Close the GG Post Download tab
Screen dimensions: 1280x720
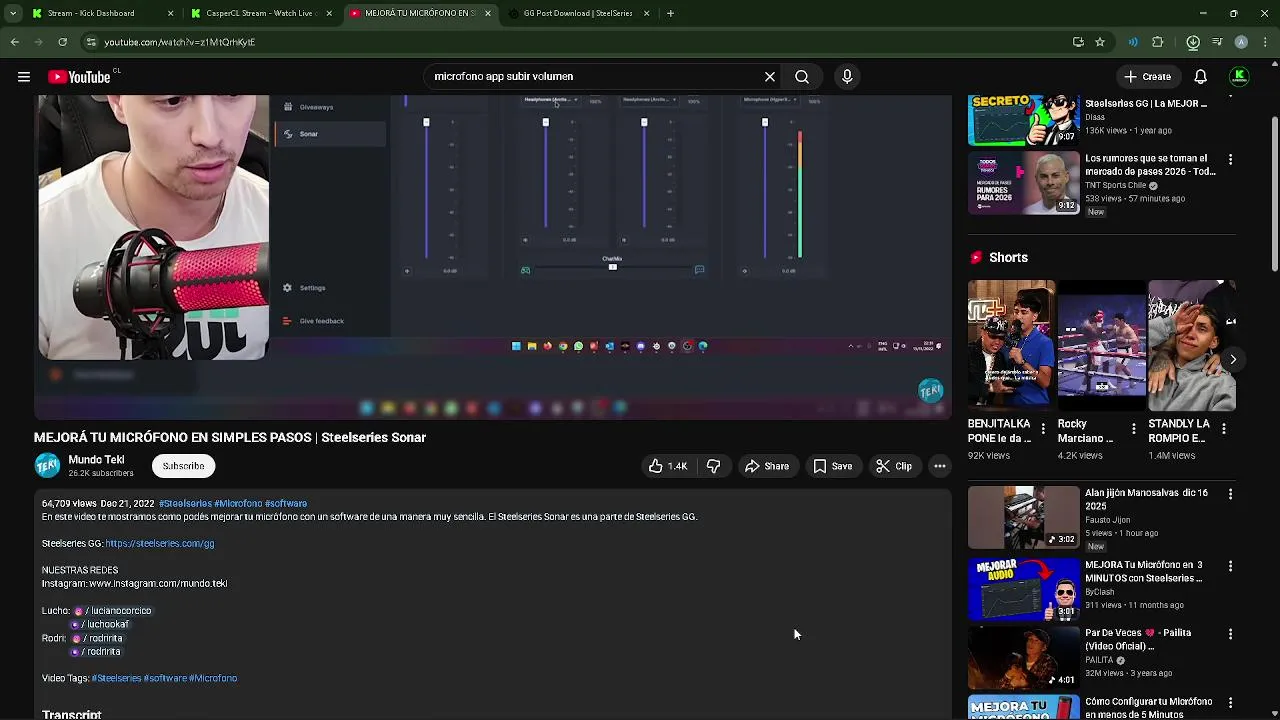click(646, 13)
